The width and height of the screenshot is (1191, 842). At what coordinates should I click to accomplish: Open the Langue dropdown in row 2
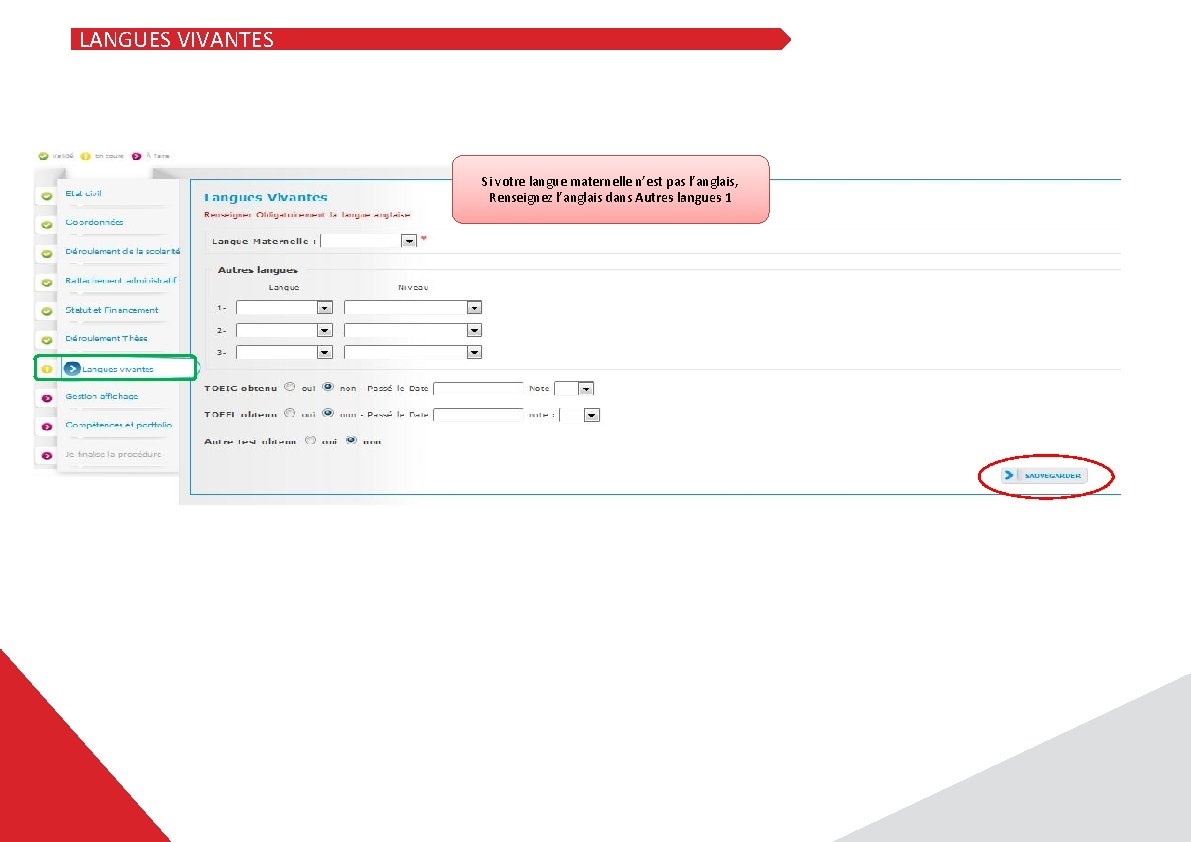tap(284, 330)
